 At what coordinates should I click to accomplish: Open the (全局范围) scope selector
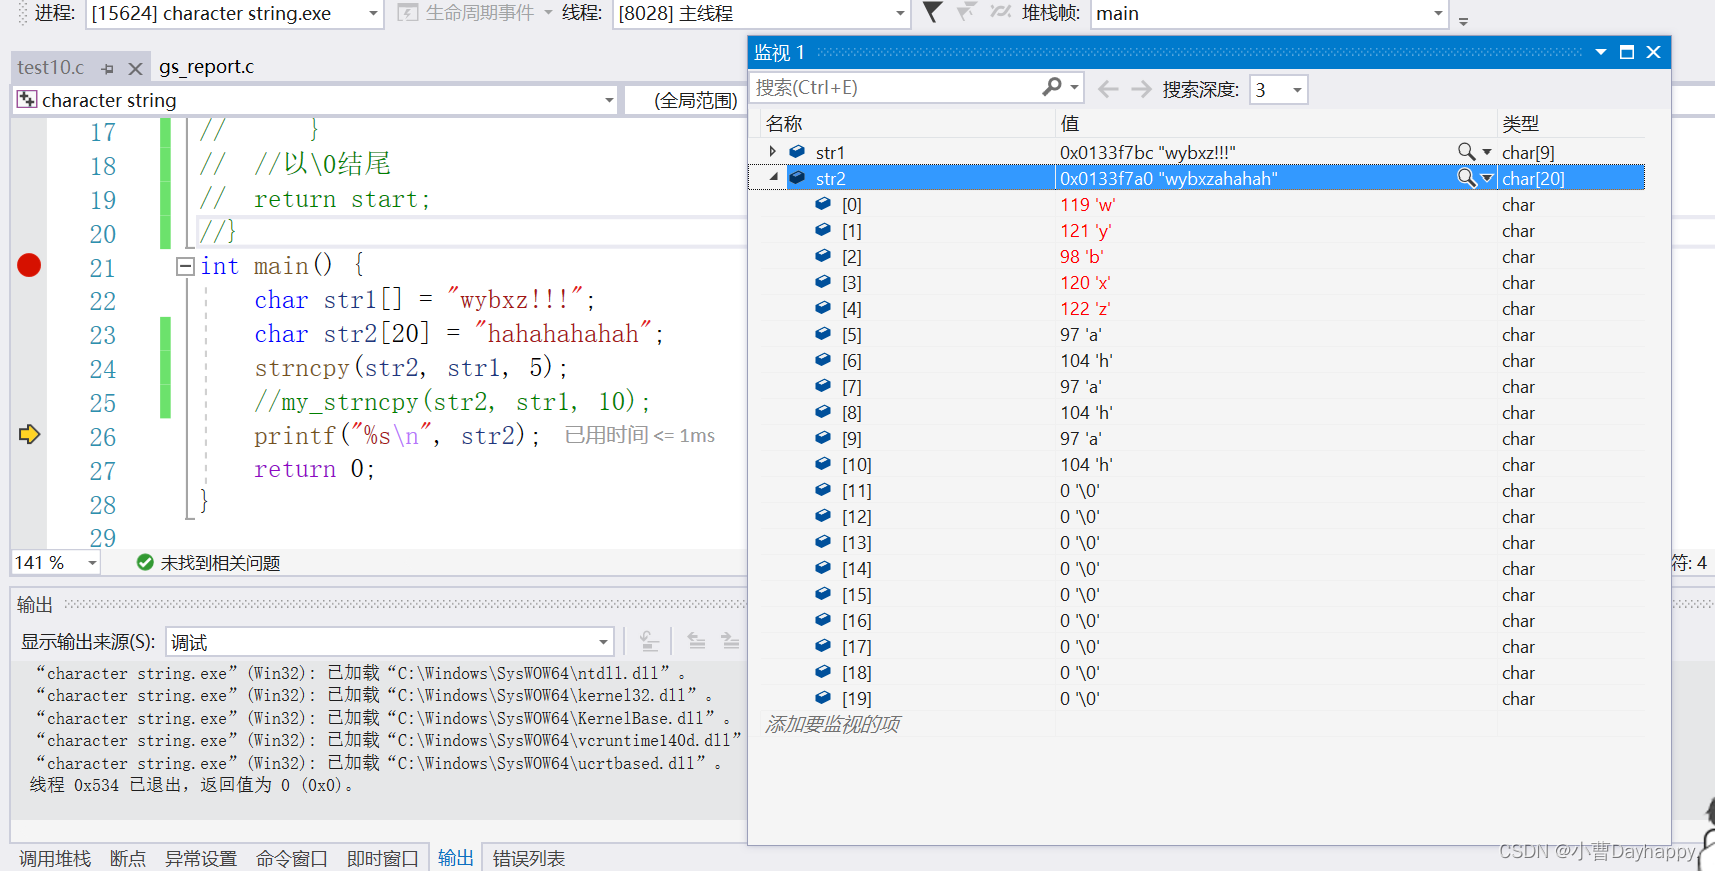[686, 100]
